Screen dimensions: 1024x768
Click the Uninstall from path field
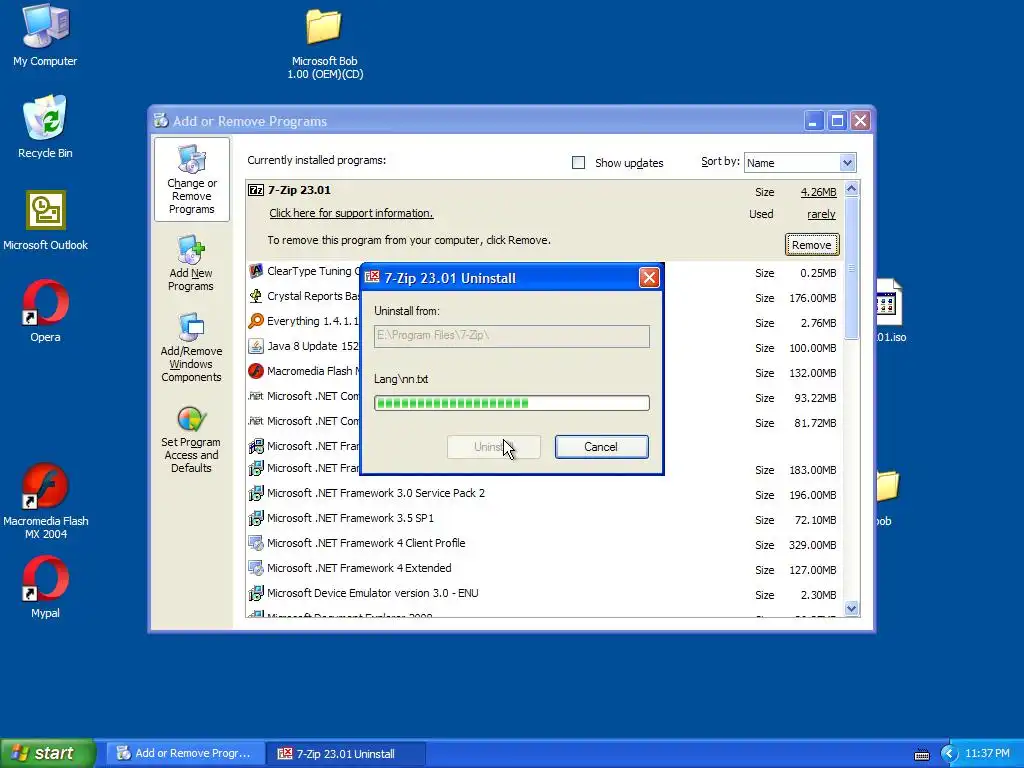click(x=512, y=336)
